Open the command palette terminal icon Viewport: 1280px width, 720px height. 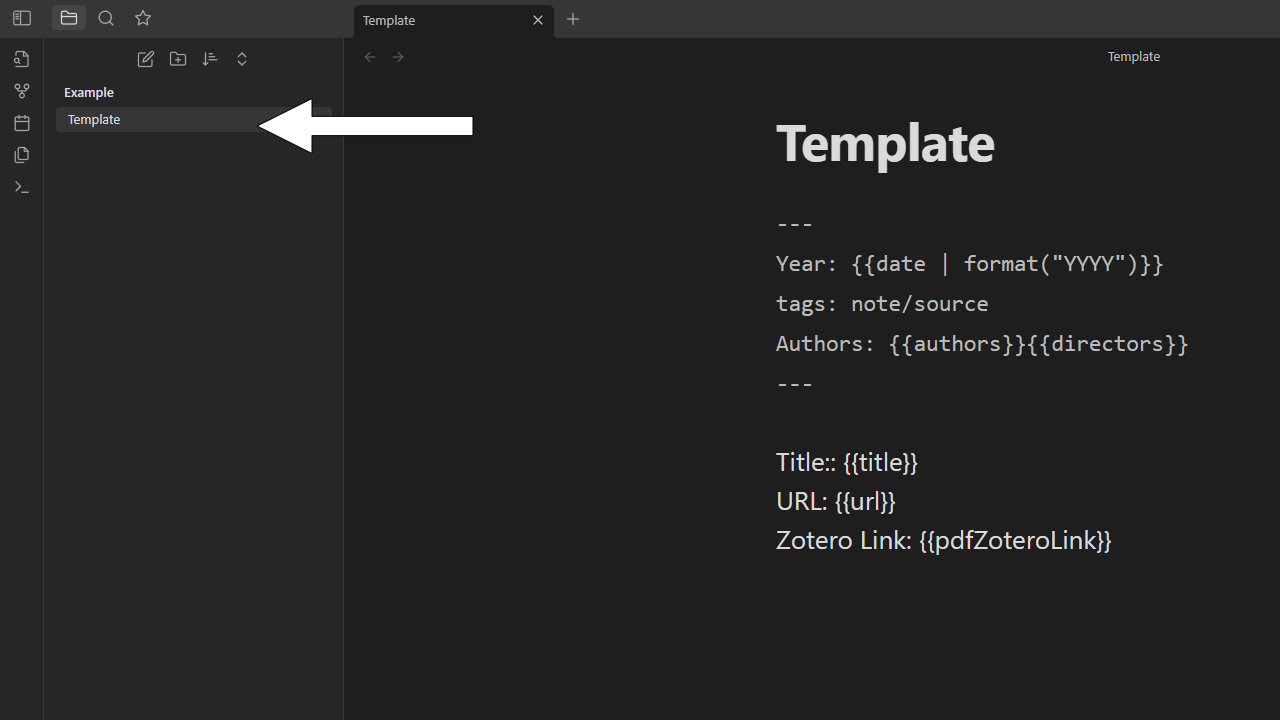pos(21,187)
